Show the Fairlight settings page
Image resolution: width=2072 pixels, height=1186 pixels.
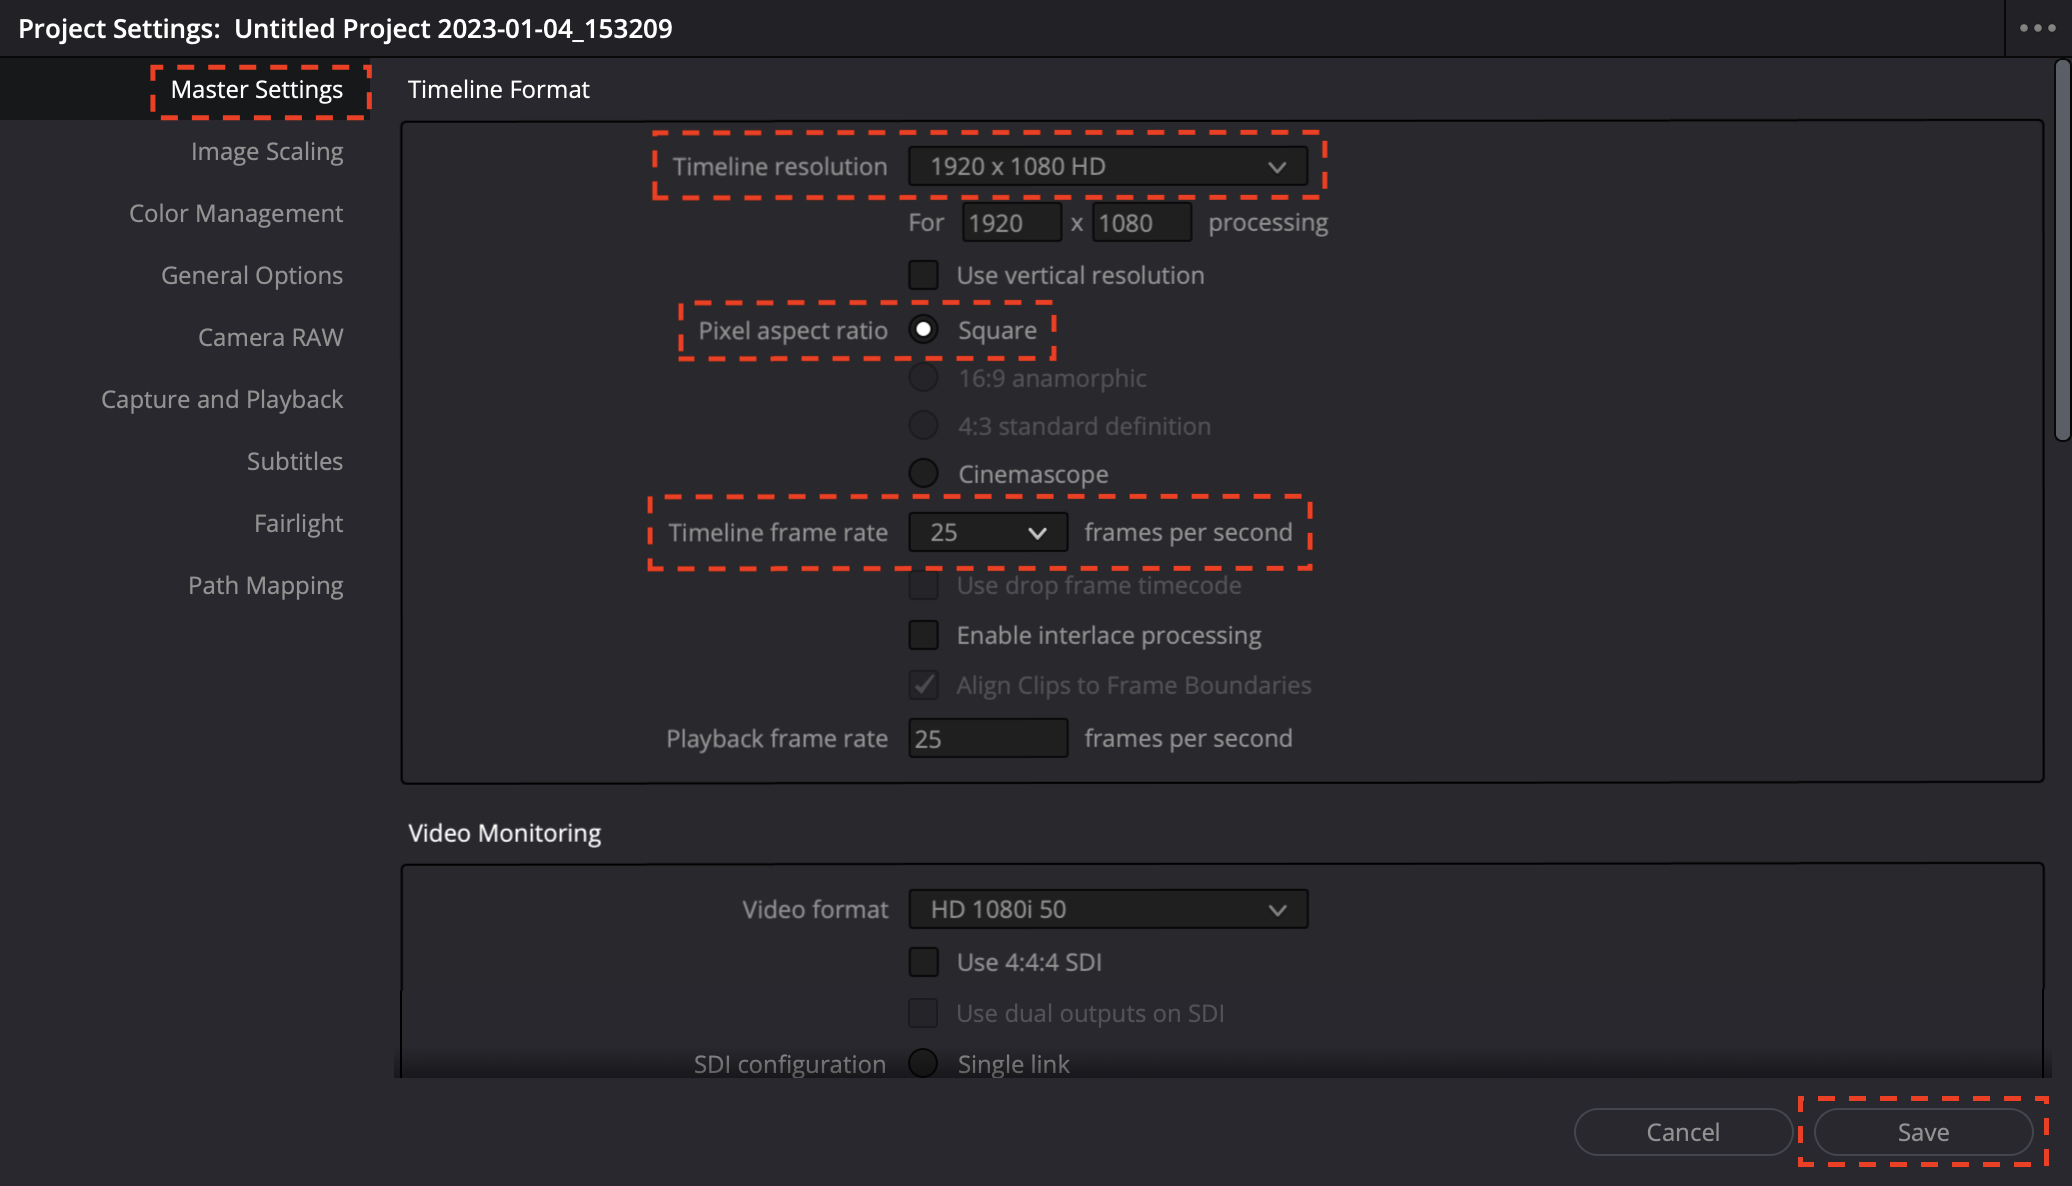point(298,524)
